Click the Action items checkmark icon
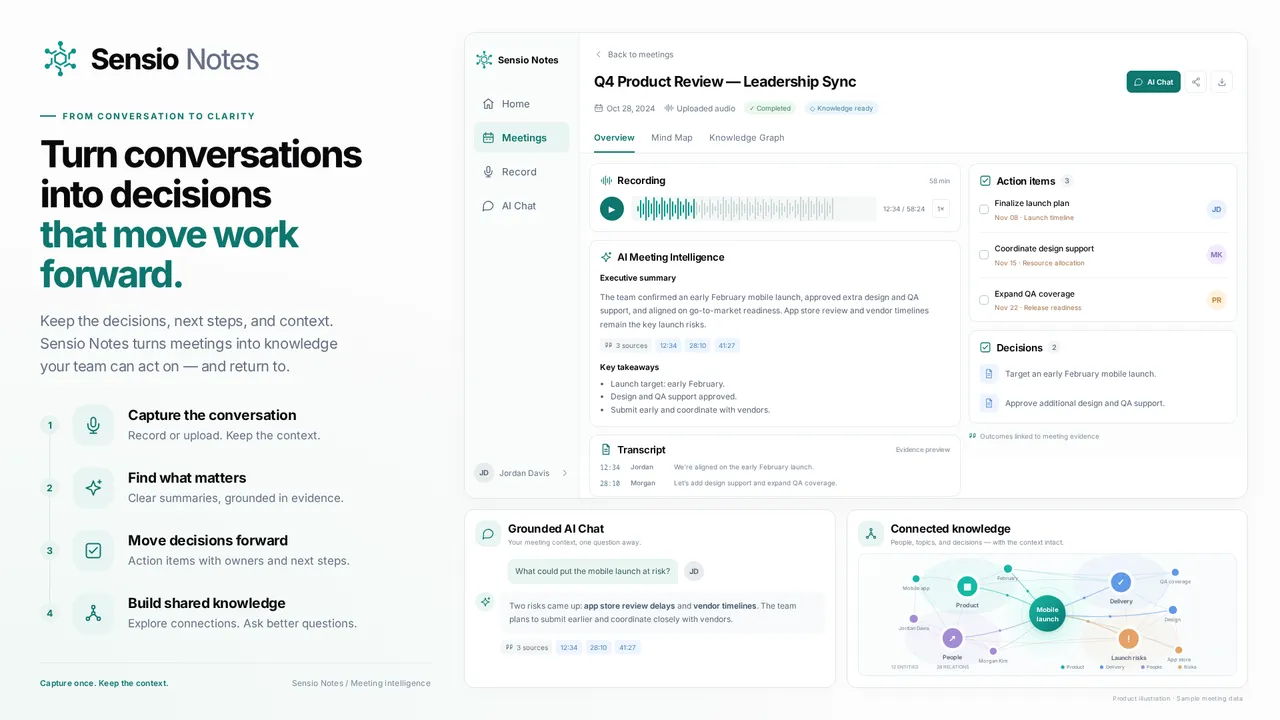This screenshot has width=1280, height=720. 985,181
